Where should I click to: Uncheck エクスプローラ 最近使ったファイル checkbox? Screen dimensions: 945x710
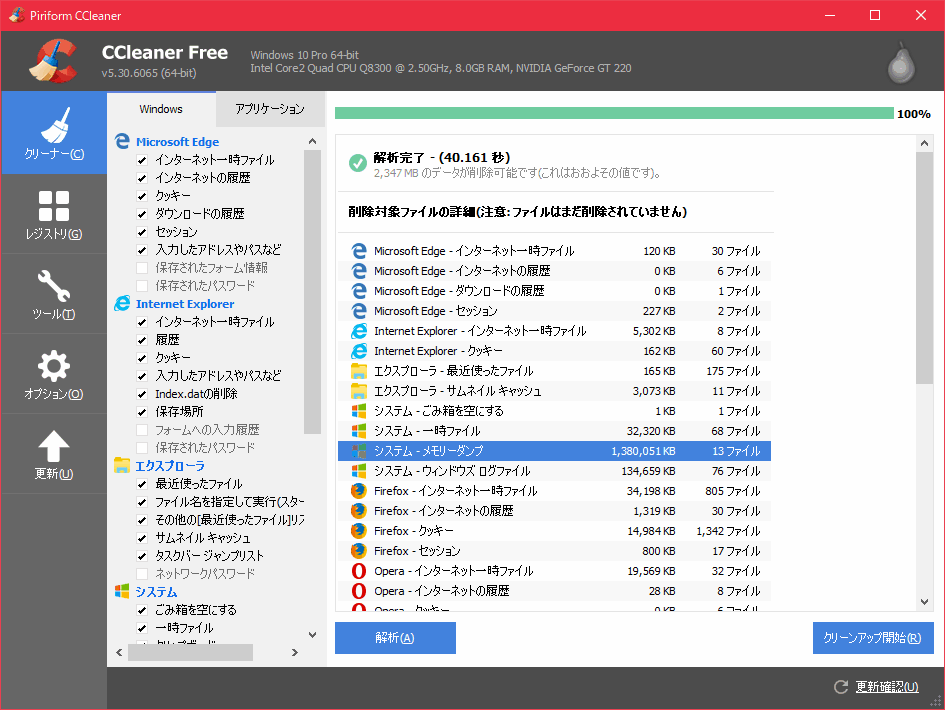142,484
